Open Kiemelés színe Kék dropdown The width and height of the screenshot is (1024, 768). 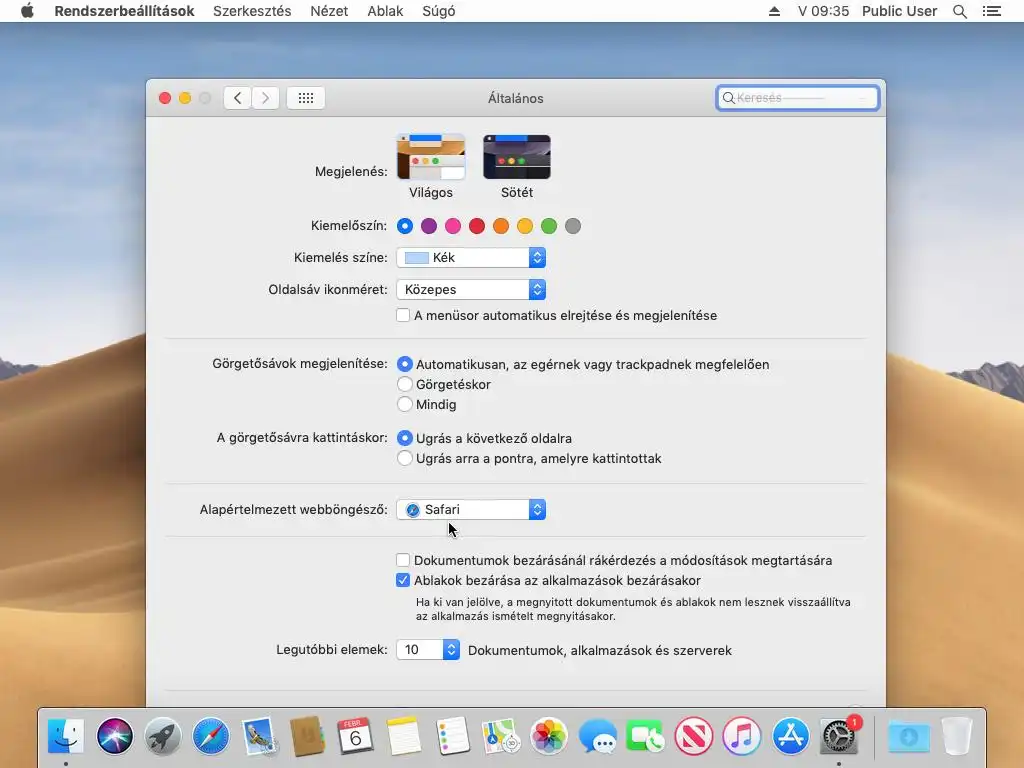pyautogui.click(x=471, y=257)
